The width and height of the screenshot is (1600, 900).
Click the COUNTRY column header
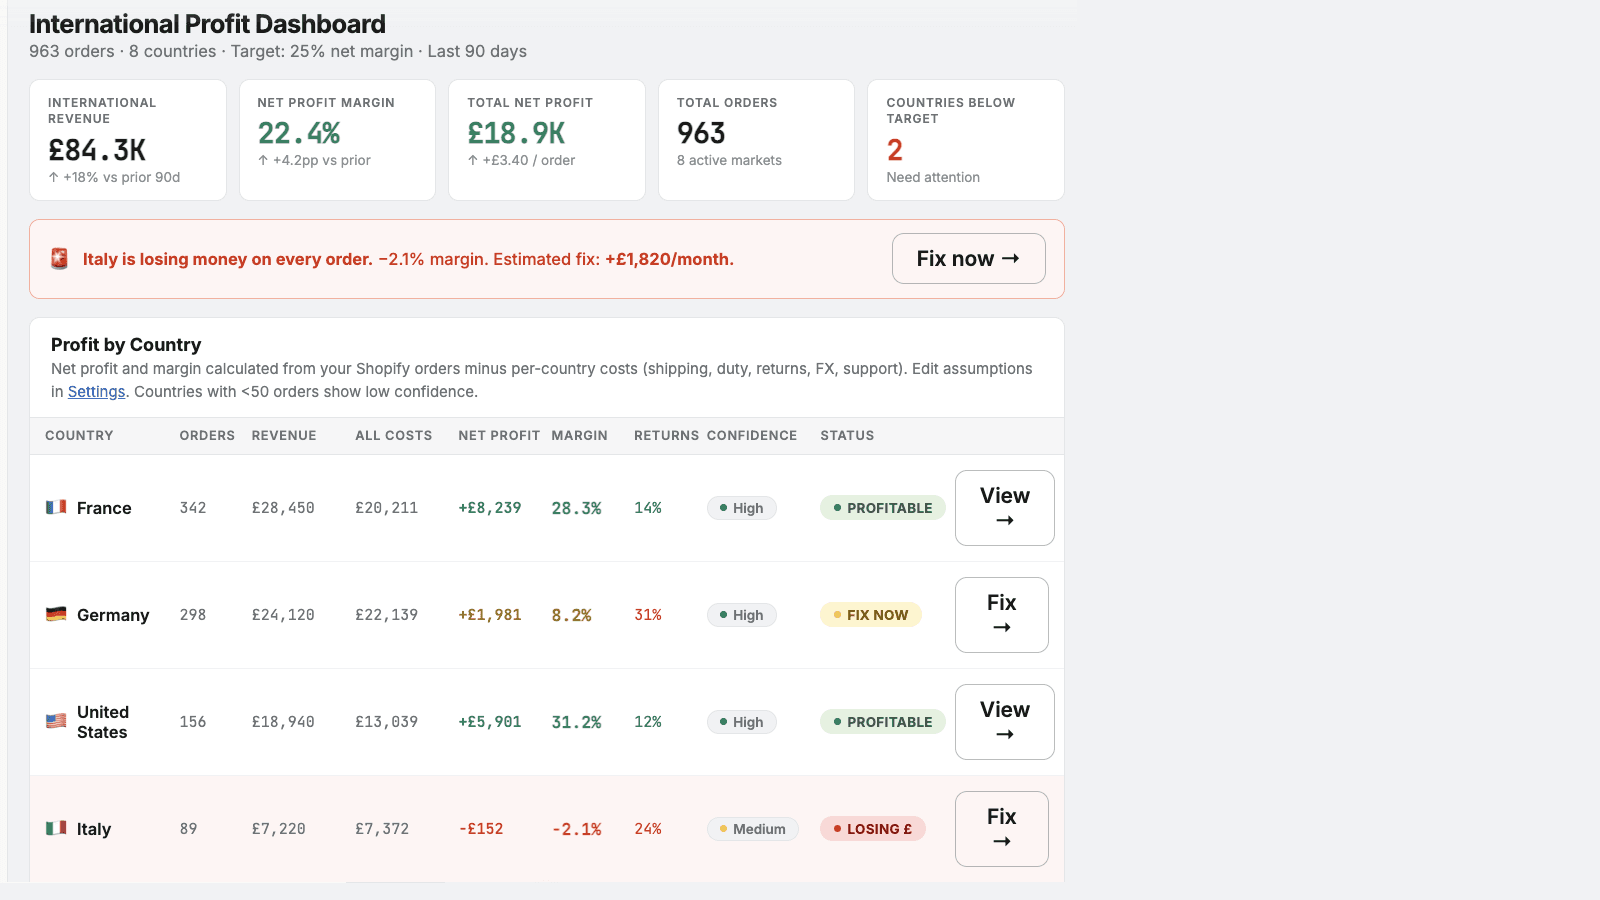(x=79, y=436)
